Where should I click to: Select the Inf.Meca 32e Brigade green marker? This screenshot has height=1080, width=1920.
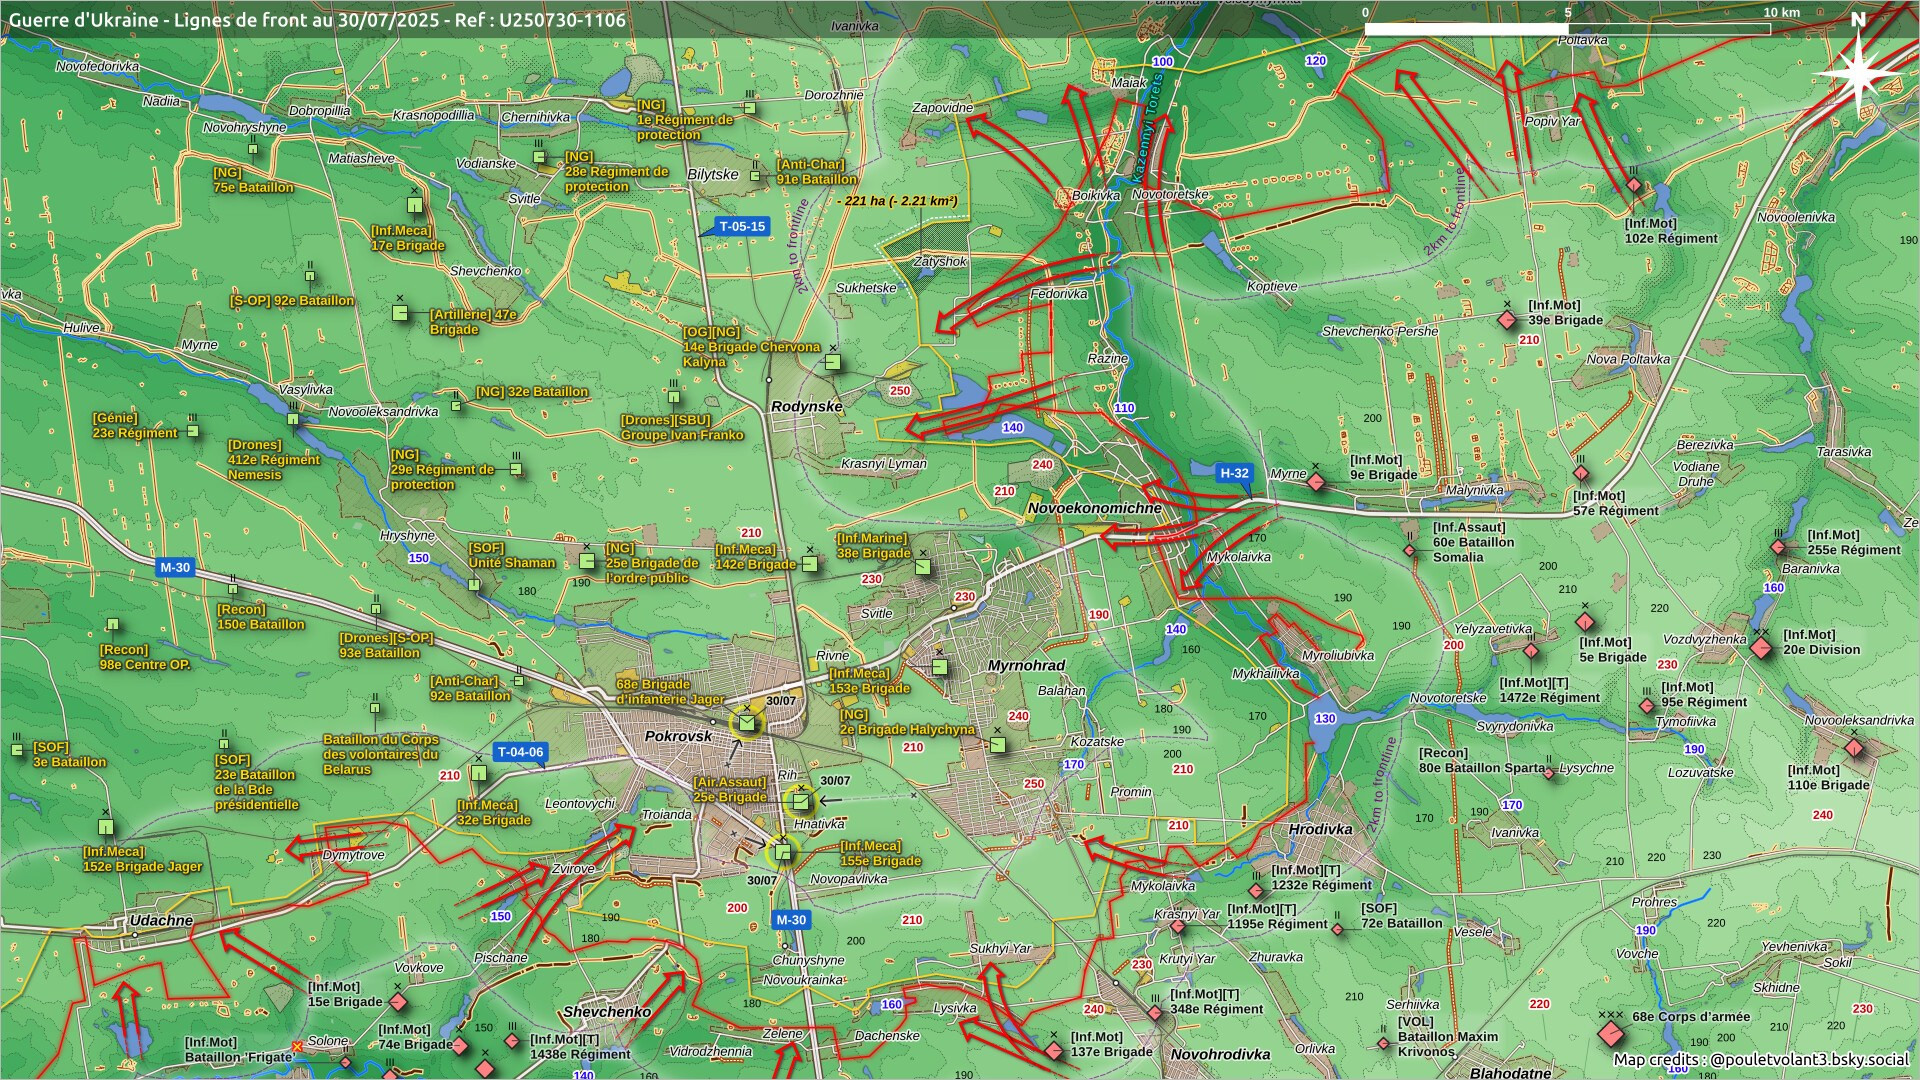pos(479,773)
